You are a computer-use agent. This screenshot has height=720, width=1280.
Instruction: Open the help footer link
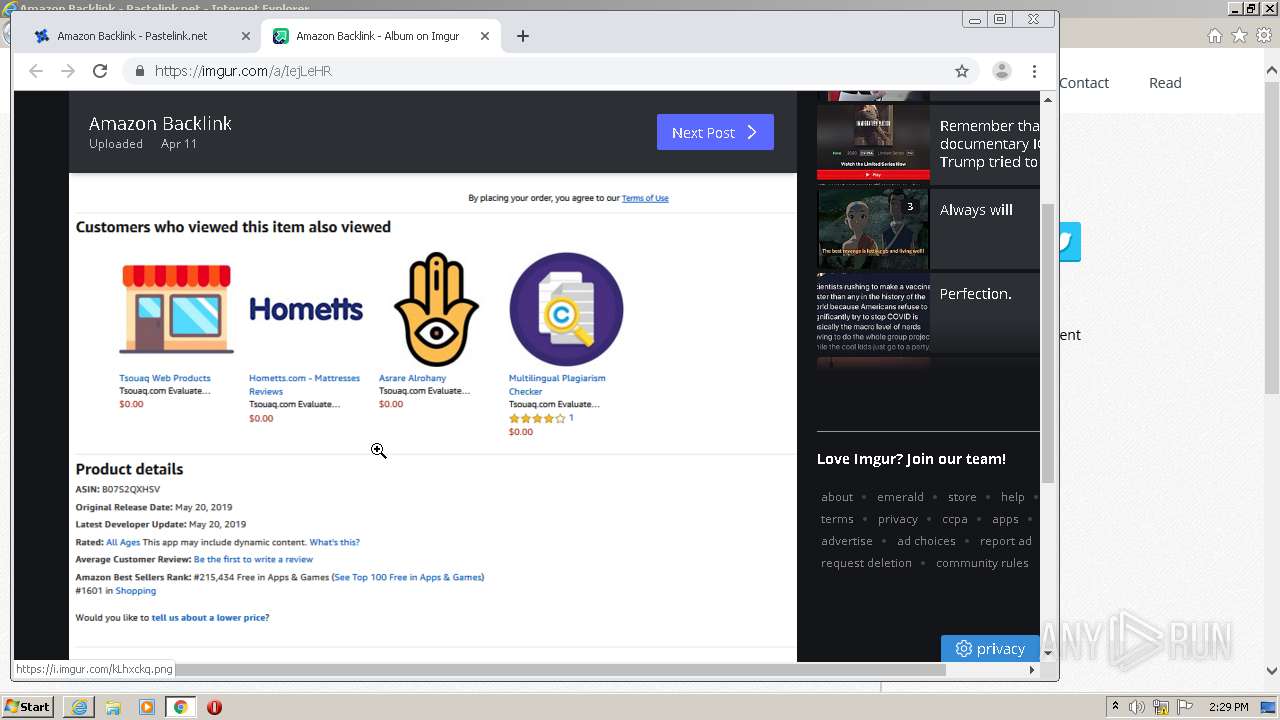[x=1013, y=497]
